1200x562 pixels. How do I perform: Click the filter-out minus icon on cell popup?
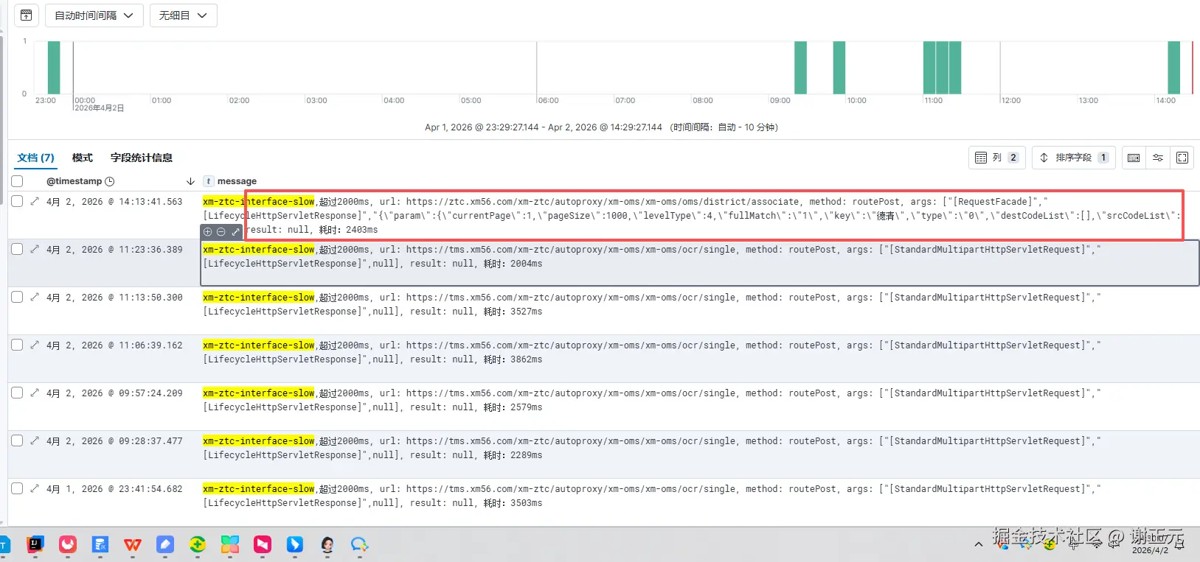221,231
